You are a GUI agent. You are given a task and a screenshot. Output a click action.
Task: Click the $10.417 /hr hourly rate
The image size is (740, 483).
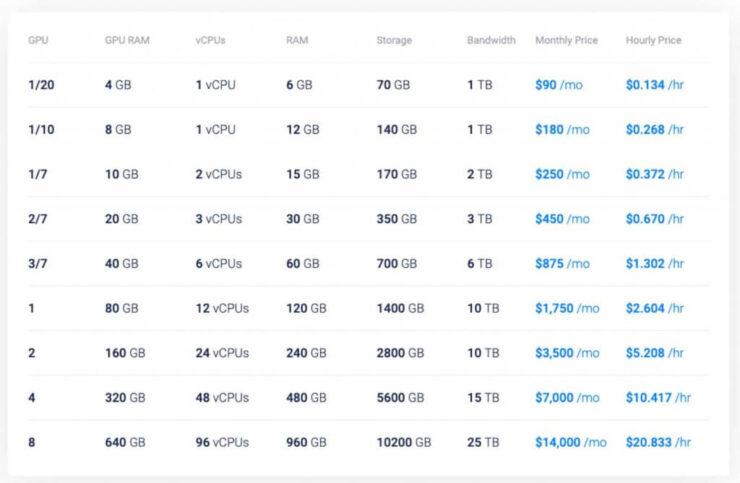pyautogui.click(x=658, y=398)
